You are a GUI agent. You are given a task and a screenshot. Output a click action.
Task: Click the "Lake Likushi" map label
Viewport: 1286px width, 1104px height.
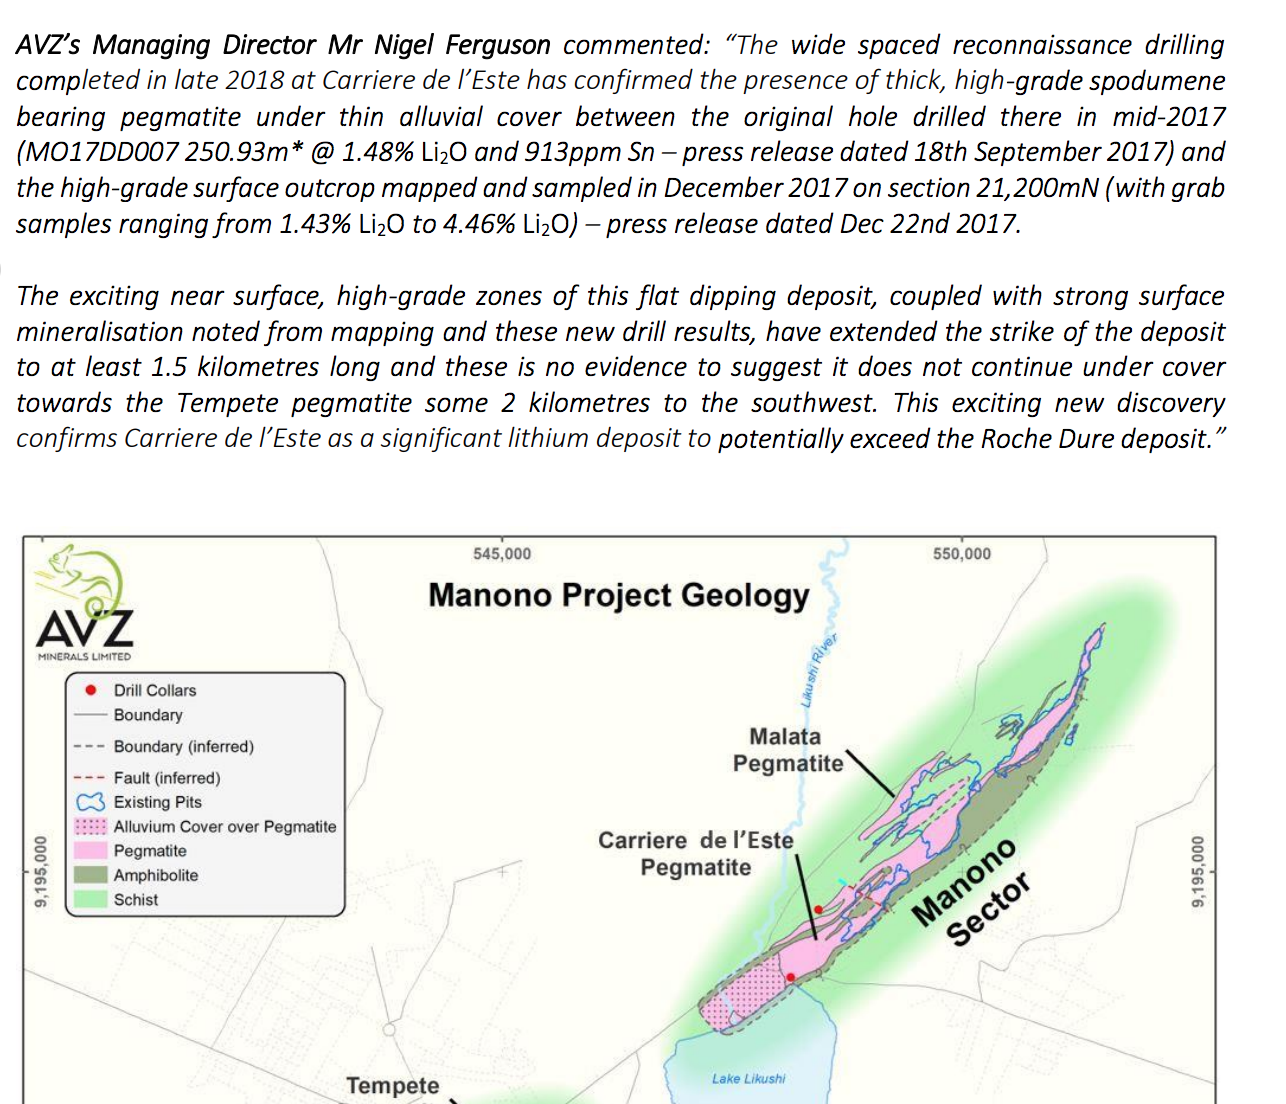(x=748, y=1078)
